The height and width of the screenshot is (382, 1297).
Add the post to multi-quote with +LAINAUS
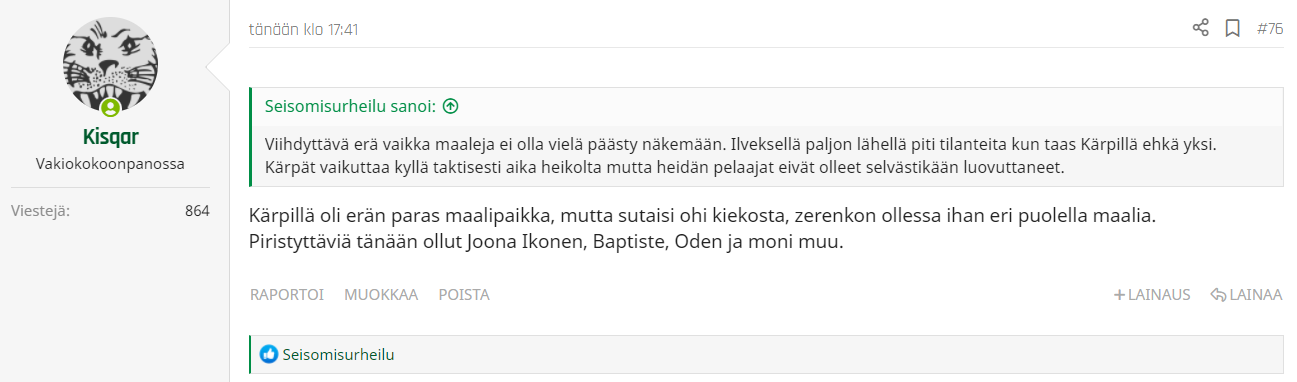coord(1152,295)
